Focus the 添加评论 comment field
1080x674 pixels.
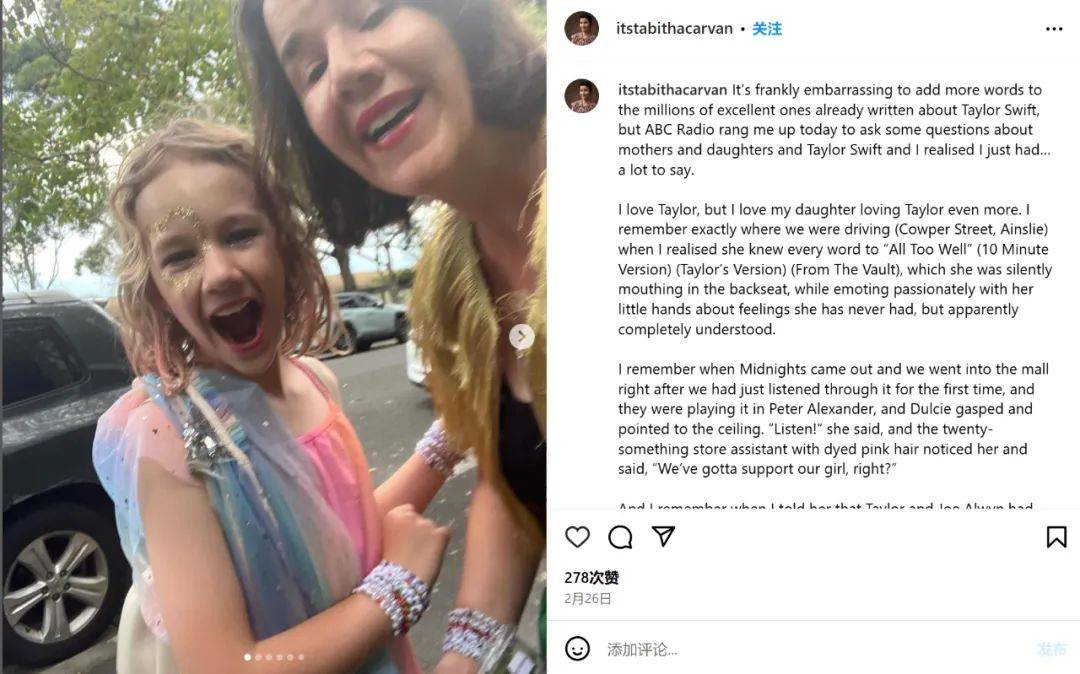tap(813, 649)
